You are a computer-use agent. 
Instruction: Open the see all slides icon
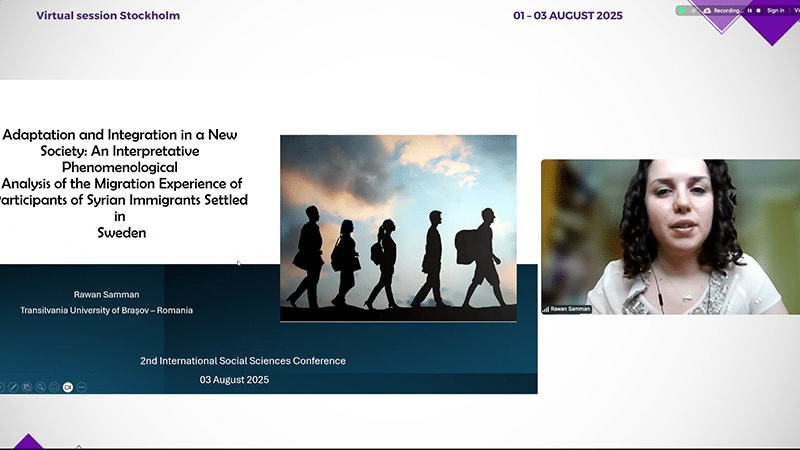tap(27, 387)
